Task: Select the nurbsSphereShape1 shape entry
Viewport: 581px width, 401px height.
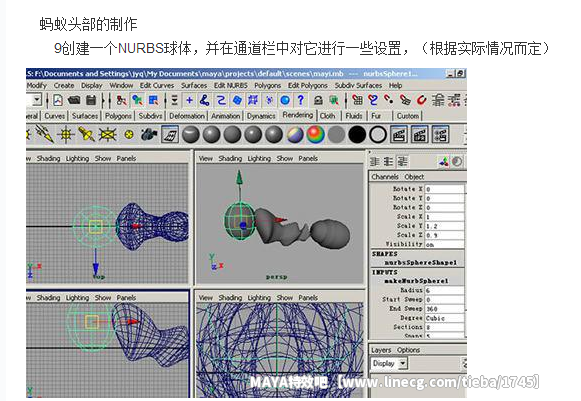Action: pos(420,262)
